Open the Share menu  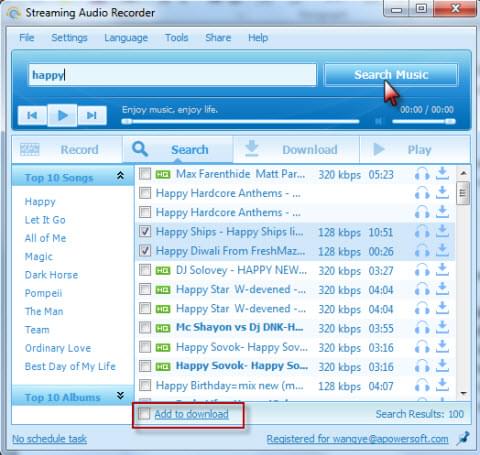tap(218, 38)
